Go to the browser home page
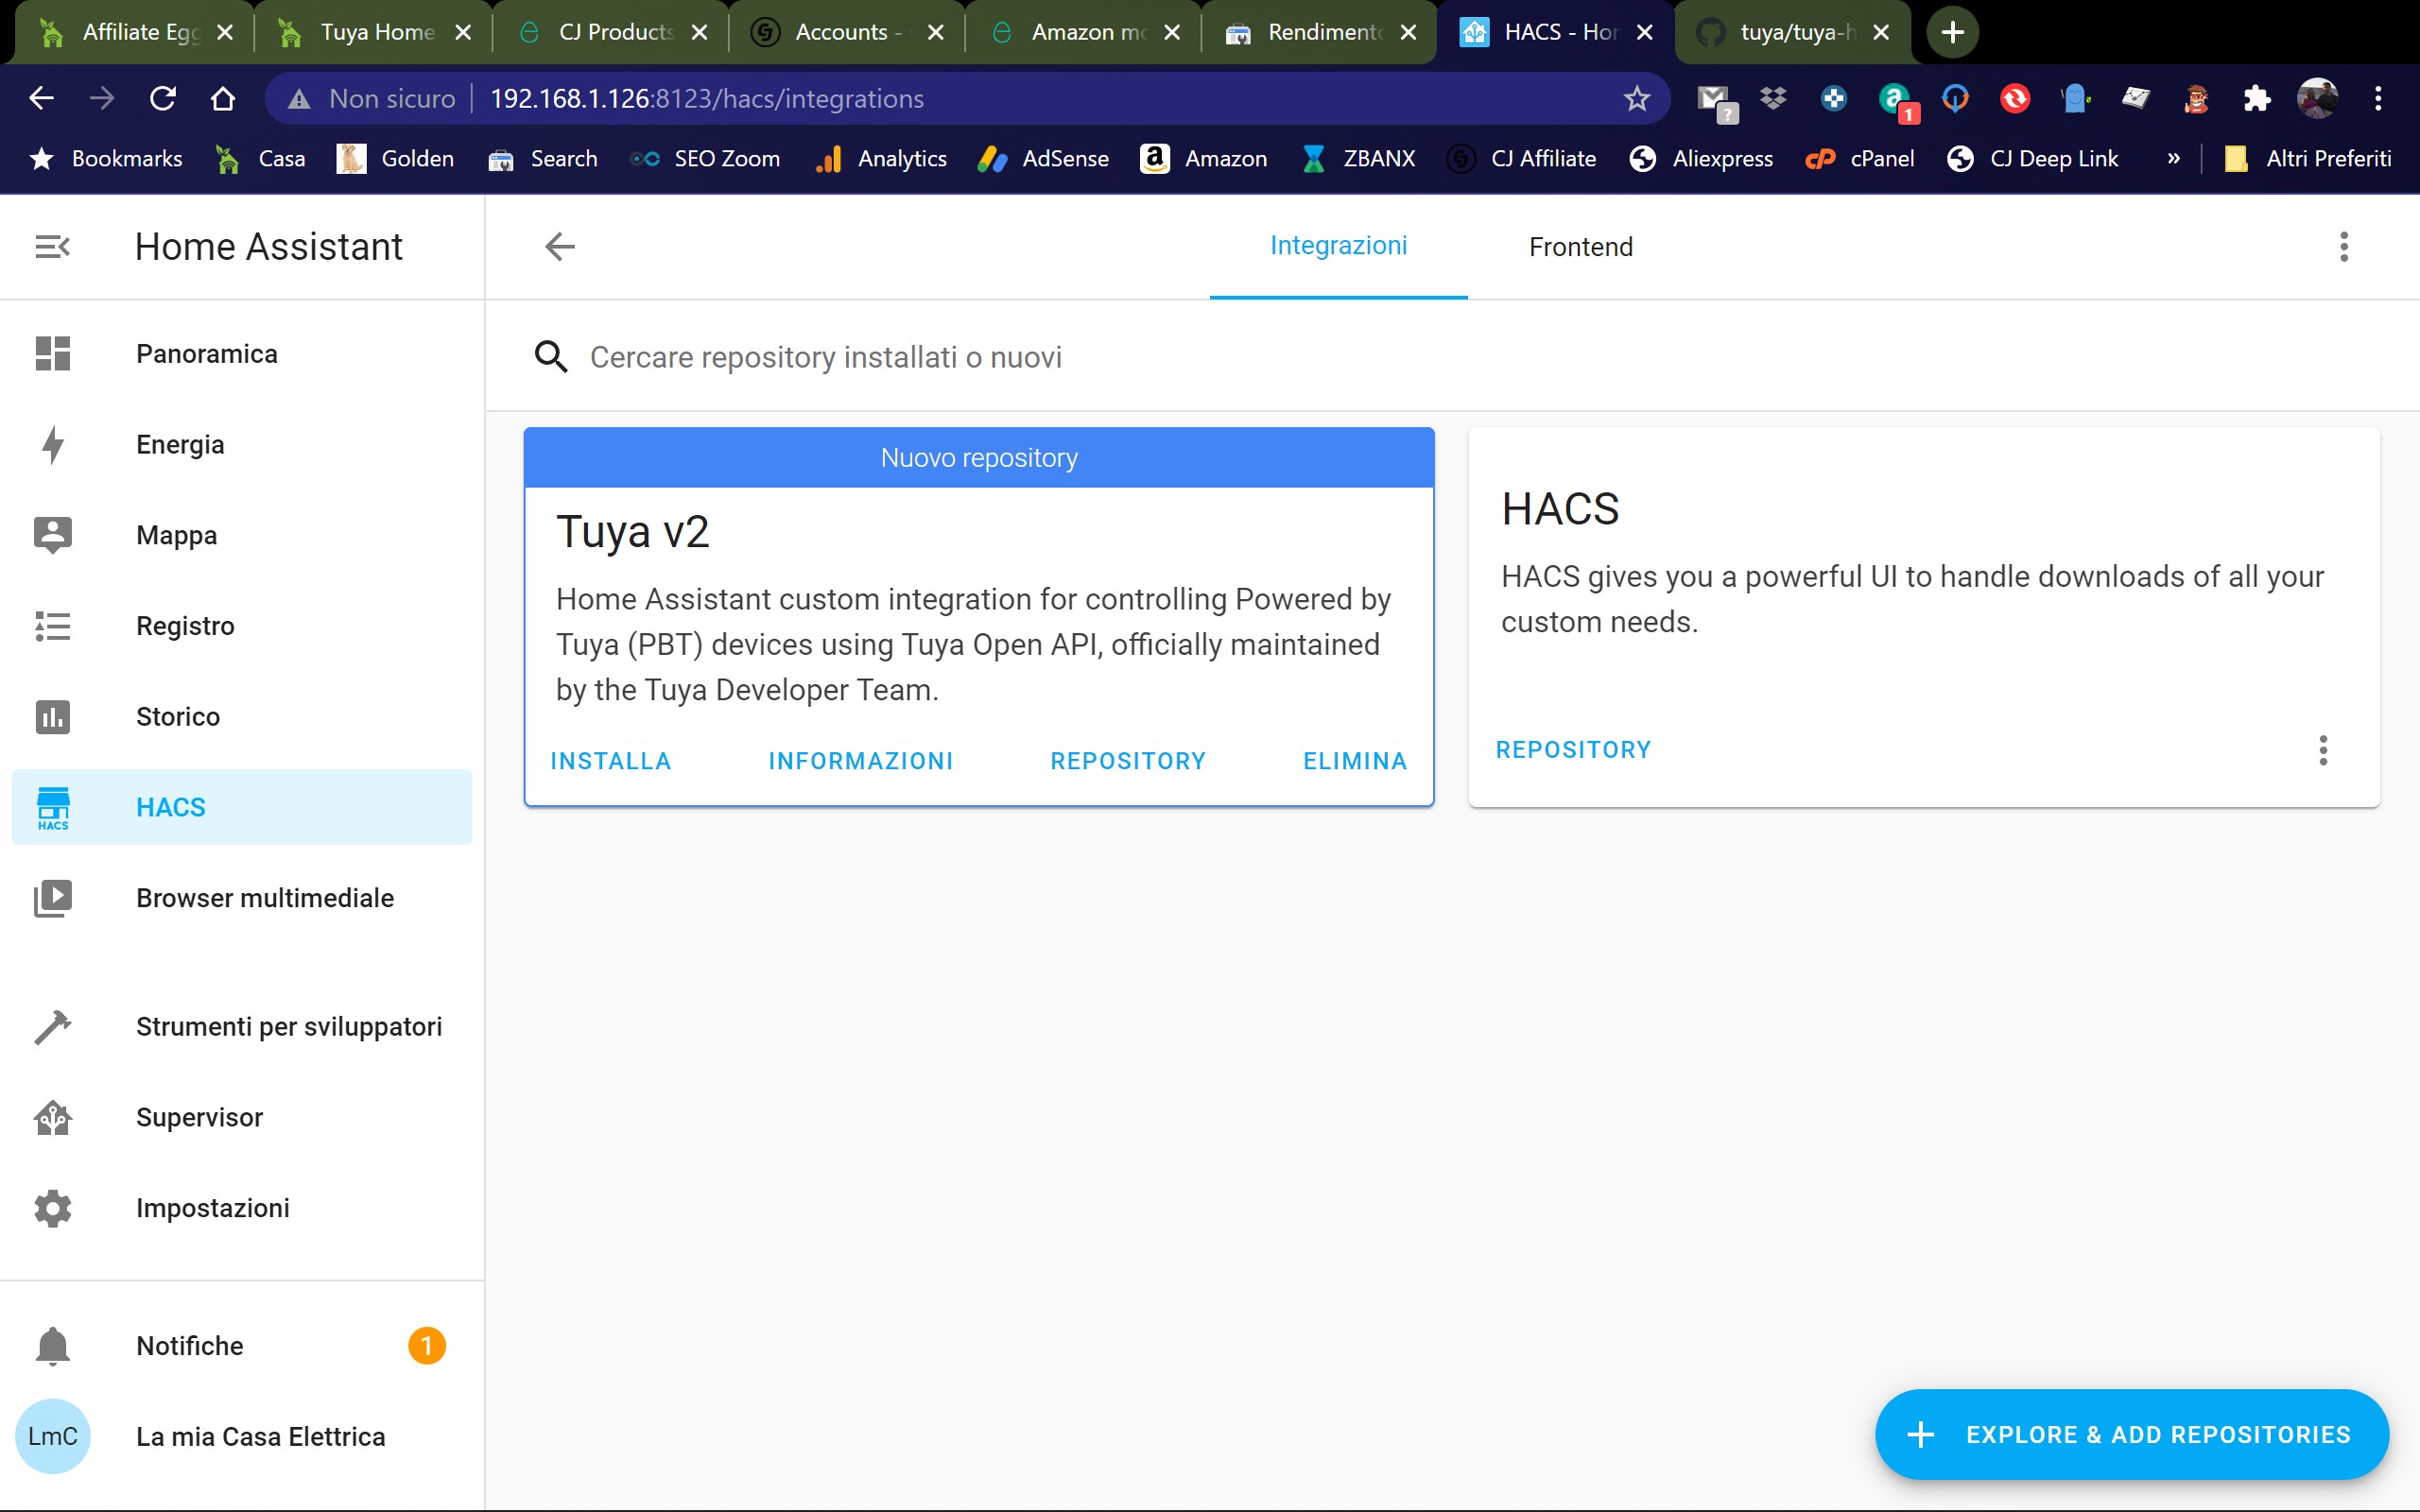The image size is (2420, 1512). click(223, 98)
